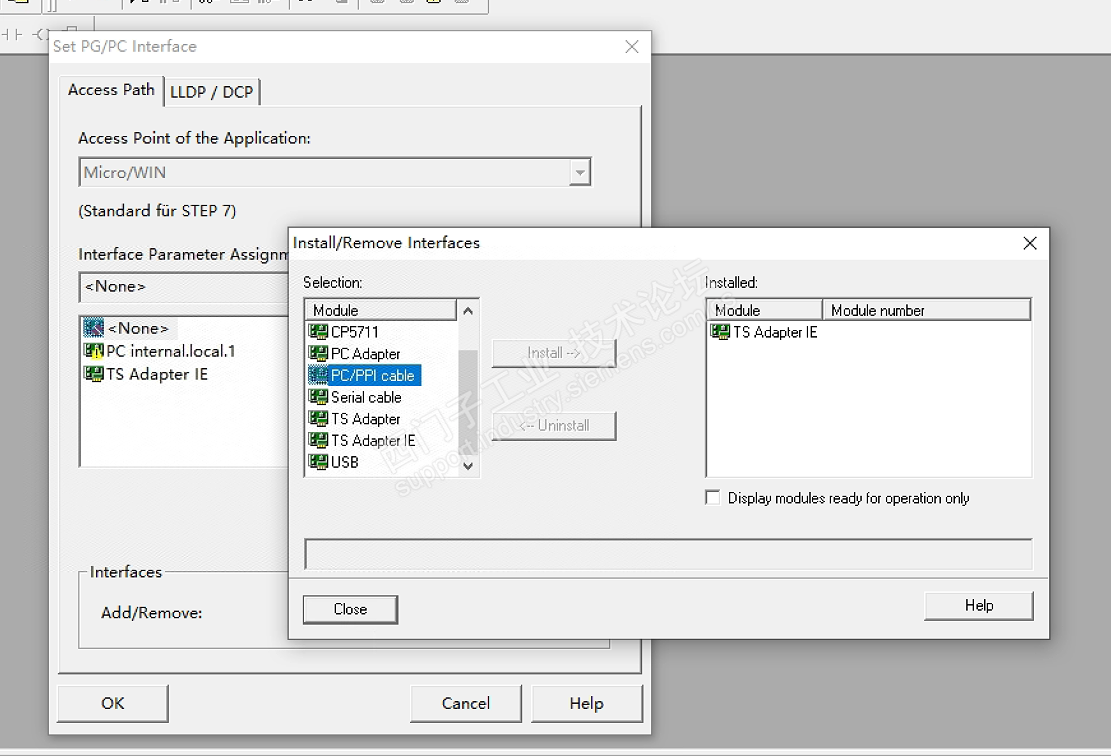Screen dimensions: 1111x756
Task: Close Set PG/PC Interface window with X
Action: click(632, 47)
